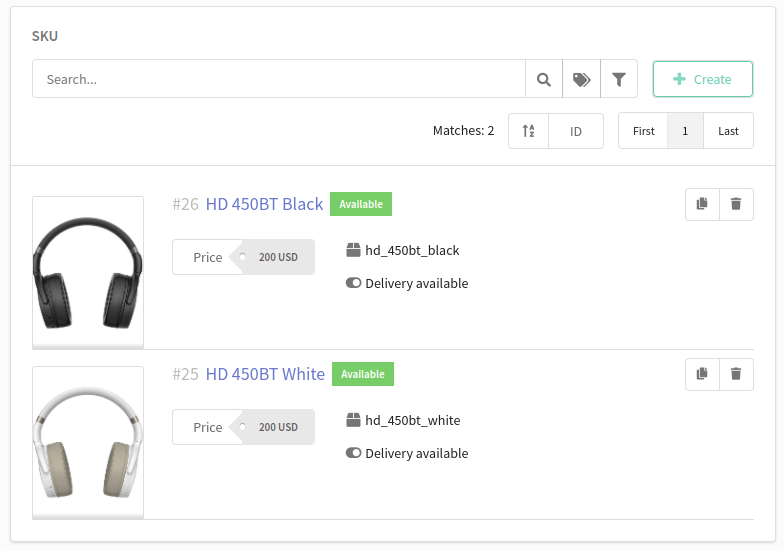Viewport: 784px width, 551px height.
Task: Create a new SKU
Action: (702, 79)
